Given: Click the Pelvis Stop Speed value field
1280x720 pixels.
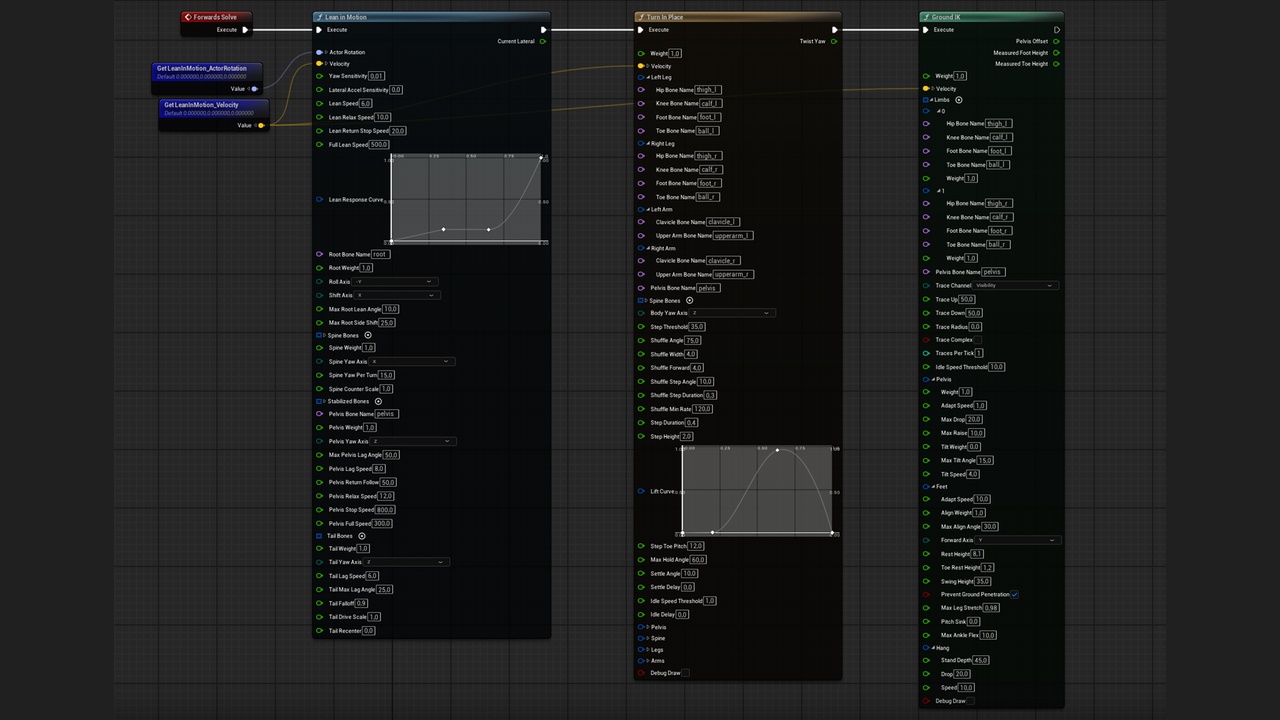Looking at the screenshot, I should 385,510.
